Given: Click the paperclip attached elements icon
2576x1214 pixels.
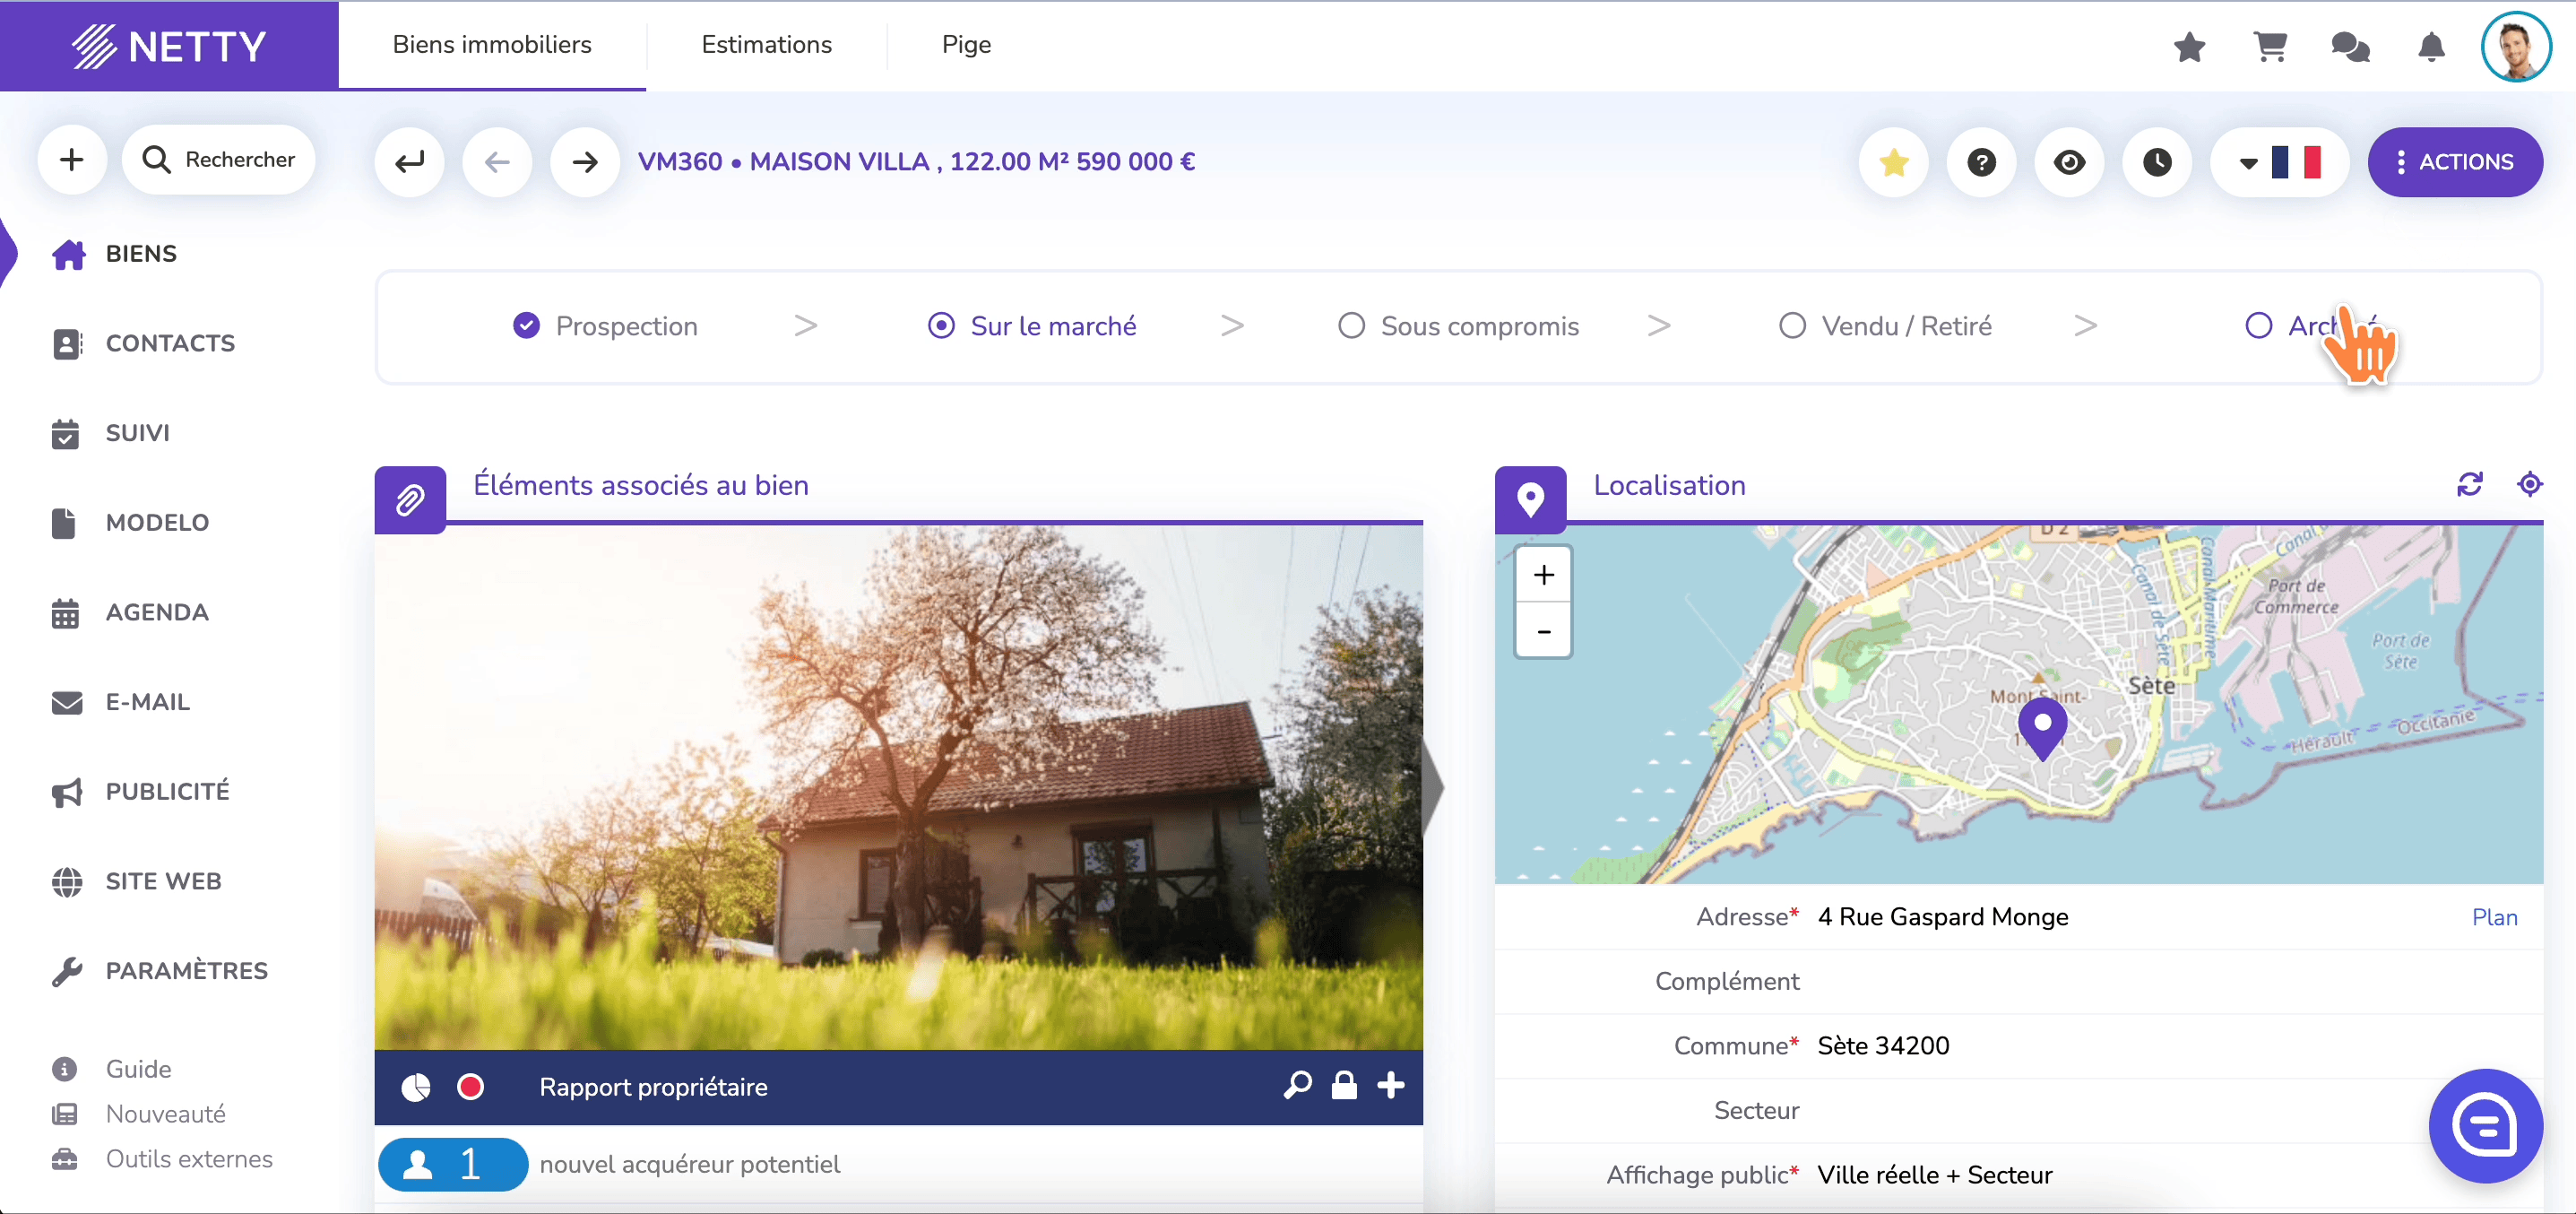Looking at the screenshot, I should pos(409,486).
